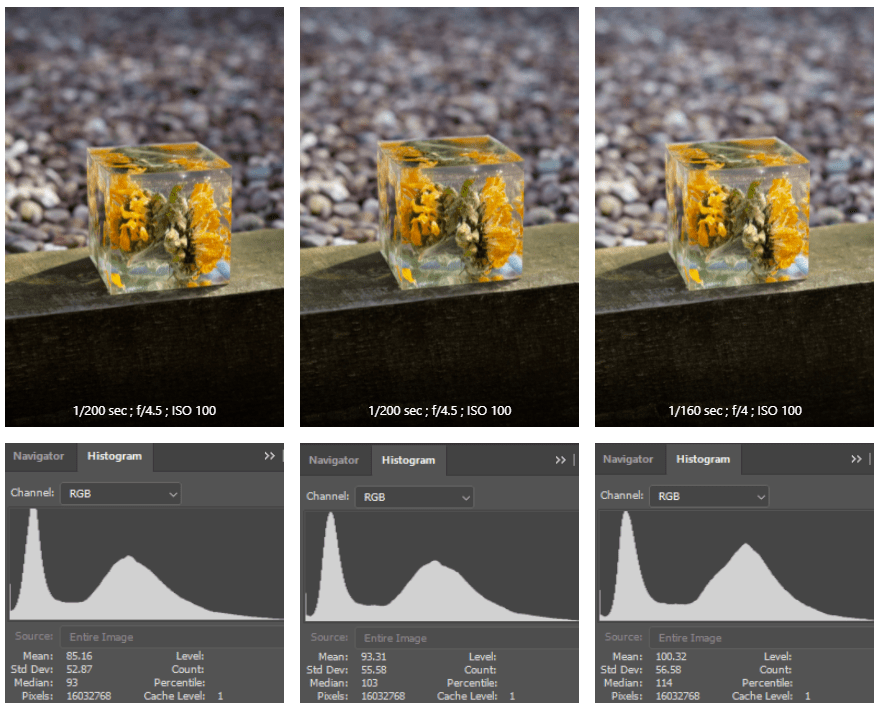Open the Navigator tab in the middle panel
Screen dimensions: 879x706
[334, 460]
